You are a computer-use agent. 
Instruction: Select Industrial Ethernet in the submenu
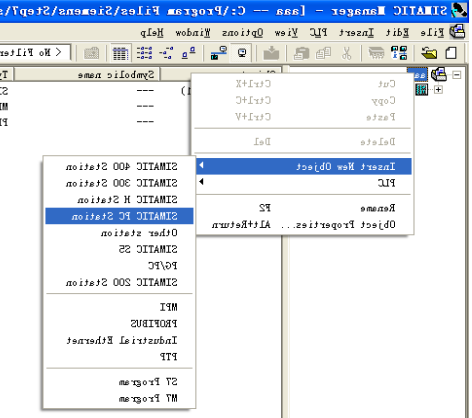119,340
